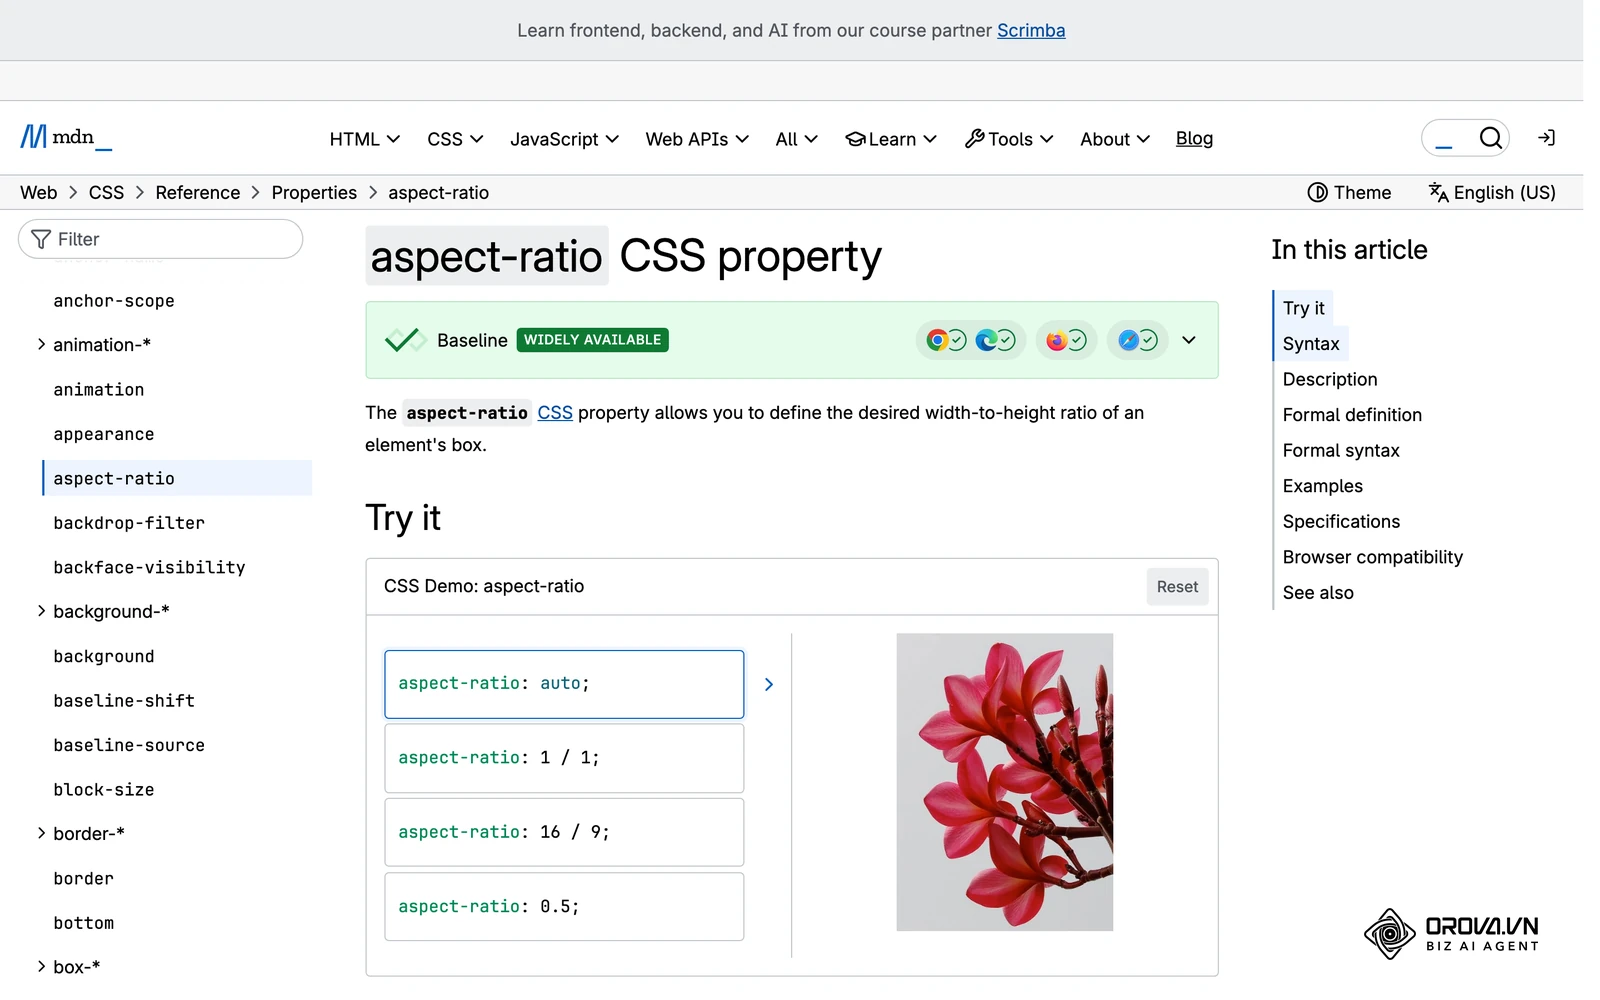Click the sidebar Filter input
This screenshot has height=1000, width=1600.
(160, 239)
